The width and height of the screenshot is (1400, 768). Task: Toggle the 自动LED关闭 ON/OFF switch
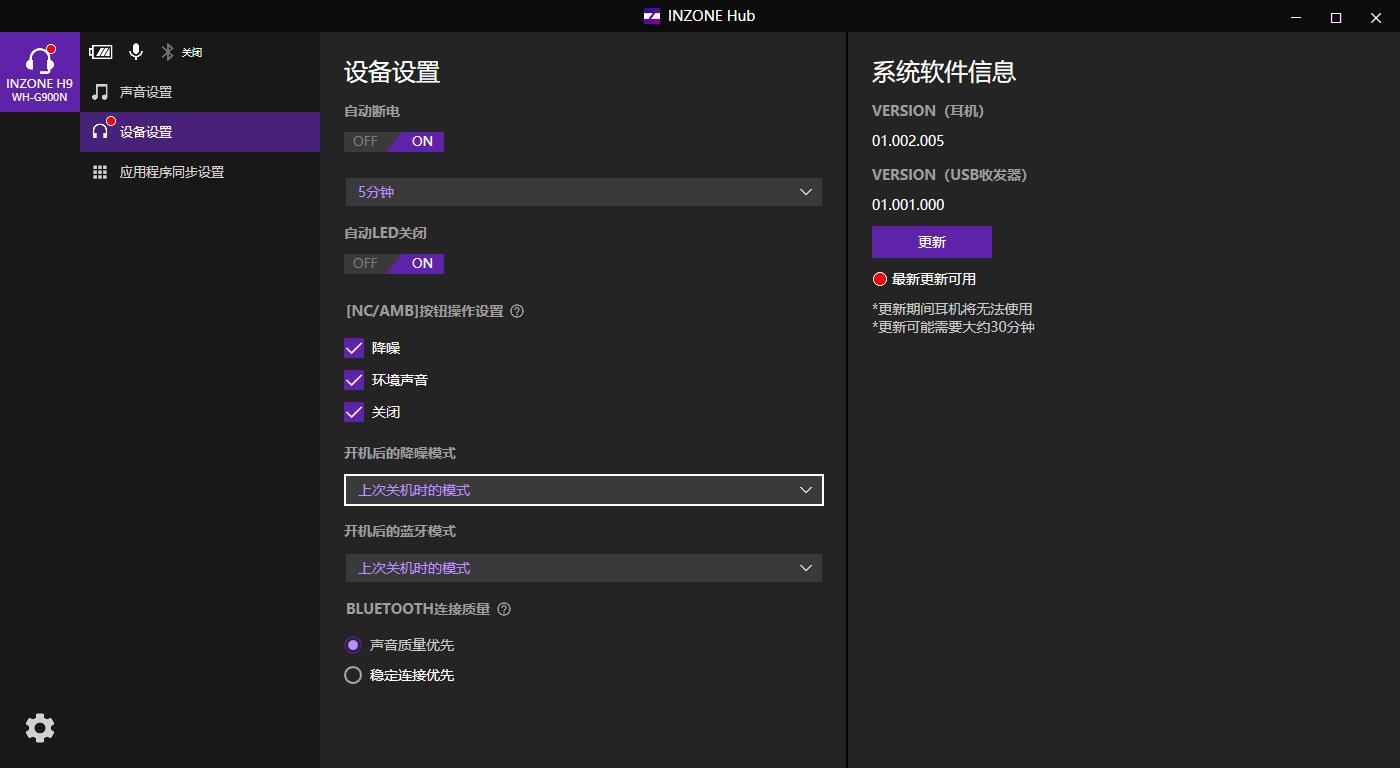tap(394, 264)
